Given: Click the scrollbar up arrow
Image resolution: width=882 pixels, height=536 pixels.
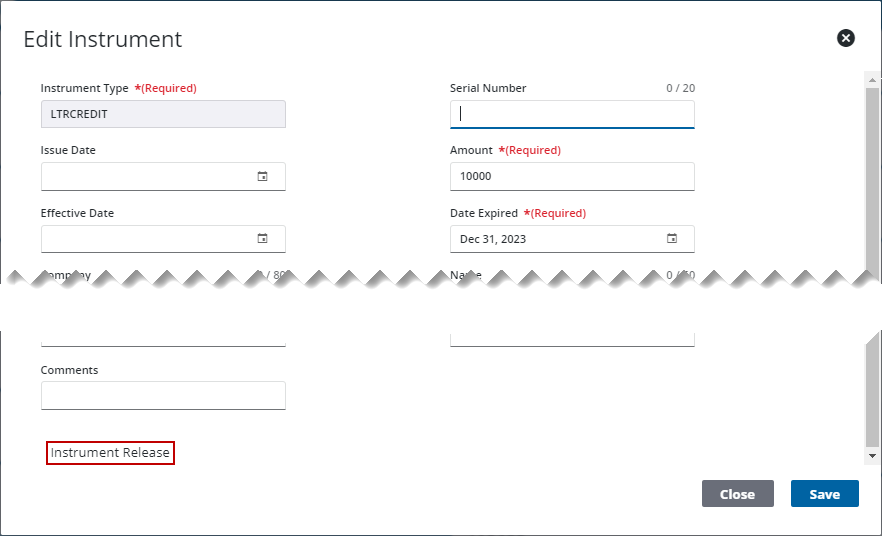Looking at the screenshot, I should click(872, 80).
